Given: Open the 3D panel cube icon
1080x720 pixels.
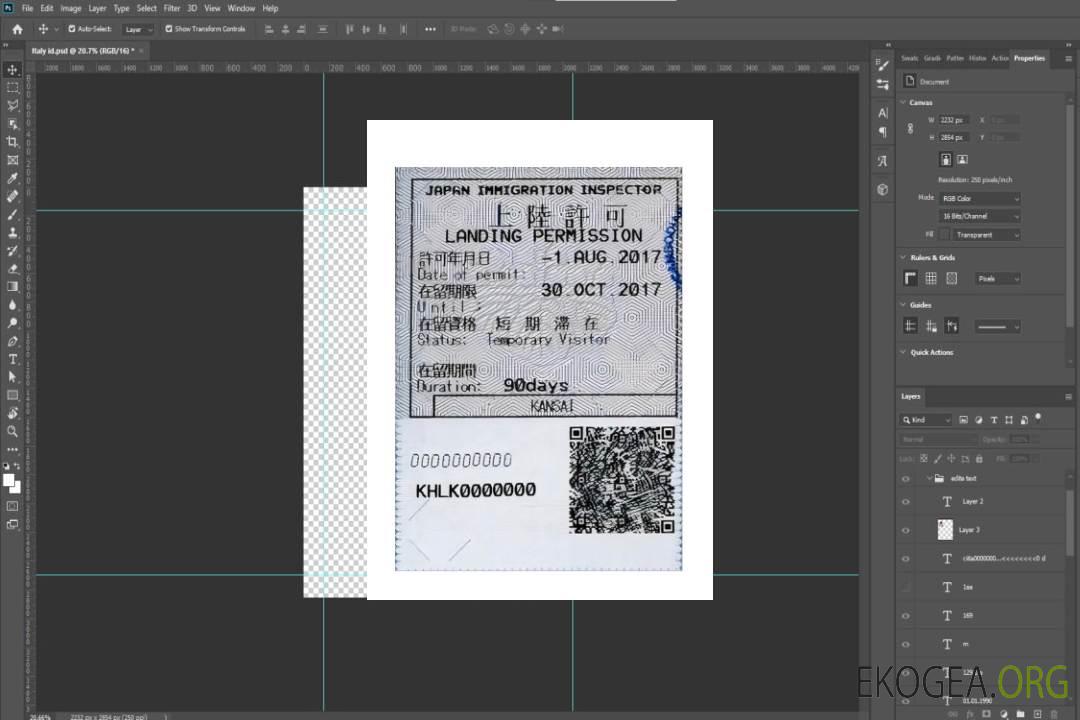Looking at the screenshot, I should click(883, 189).
